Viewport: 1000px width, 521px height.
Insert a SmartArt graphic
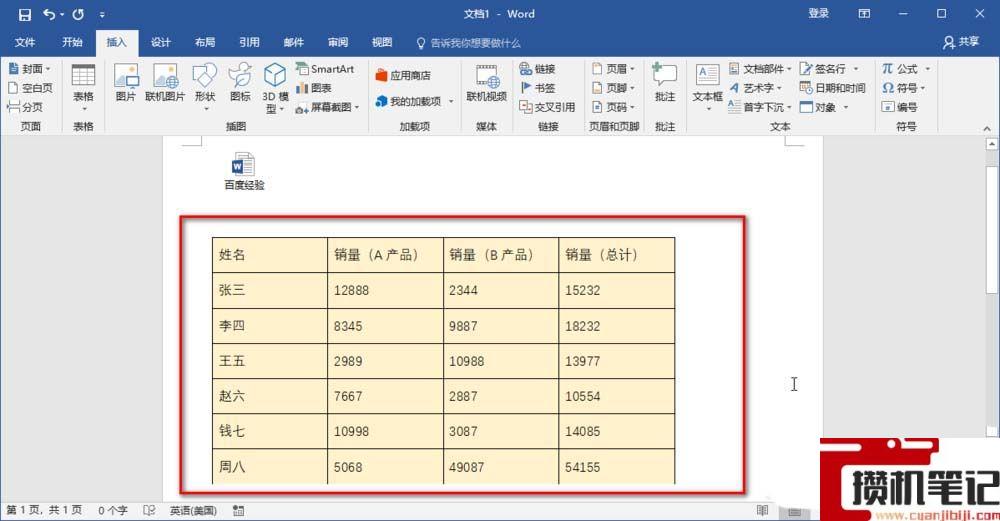(325, 69)
